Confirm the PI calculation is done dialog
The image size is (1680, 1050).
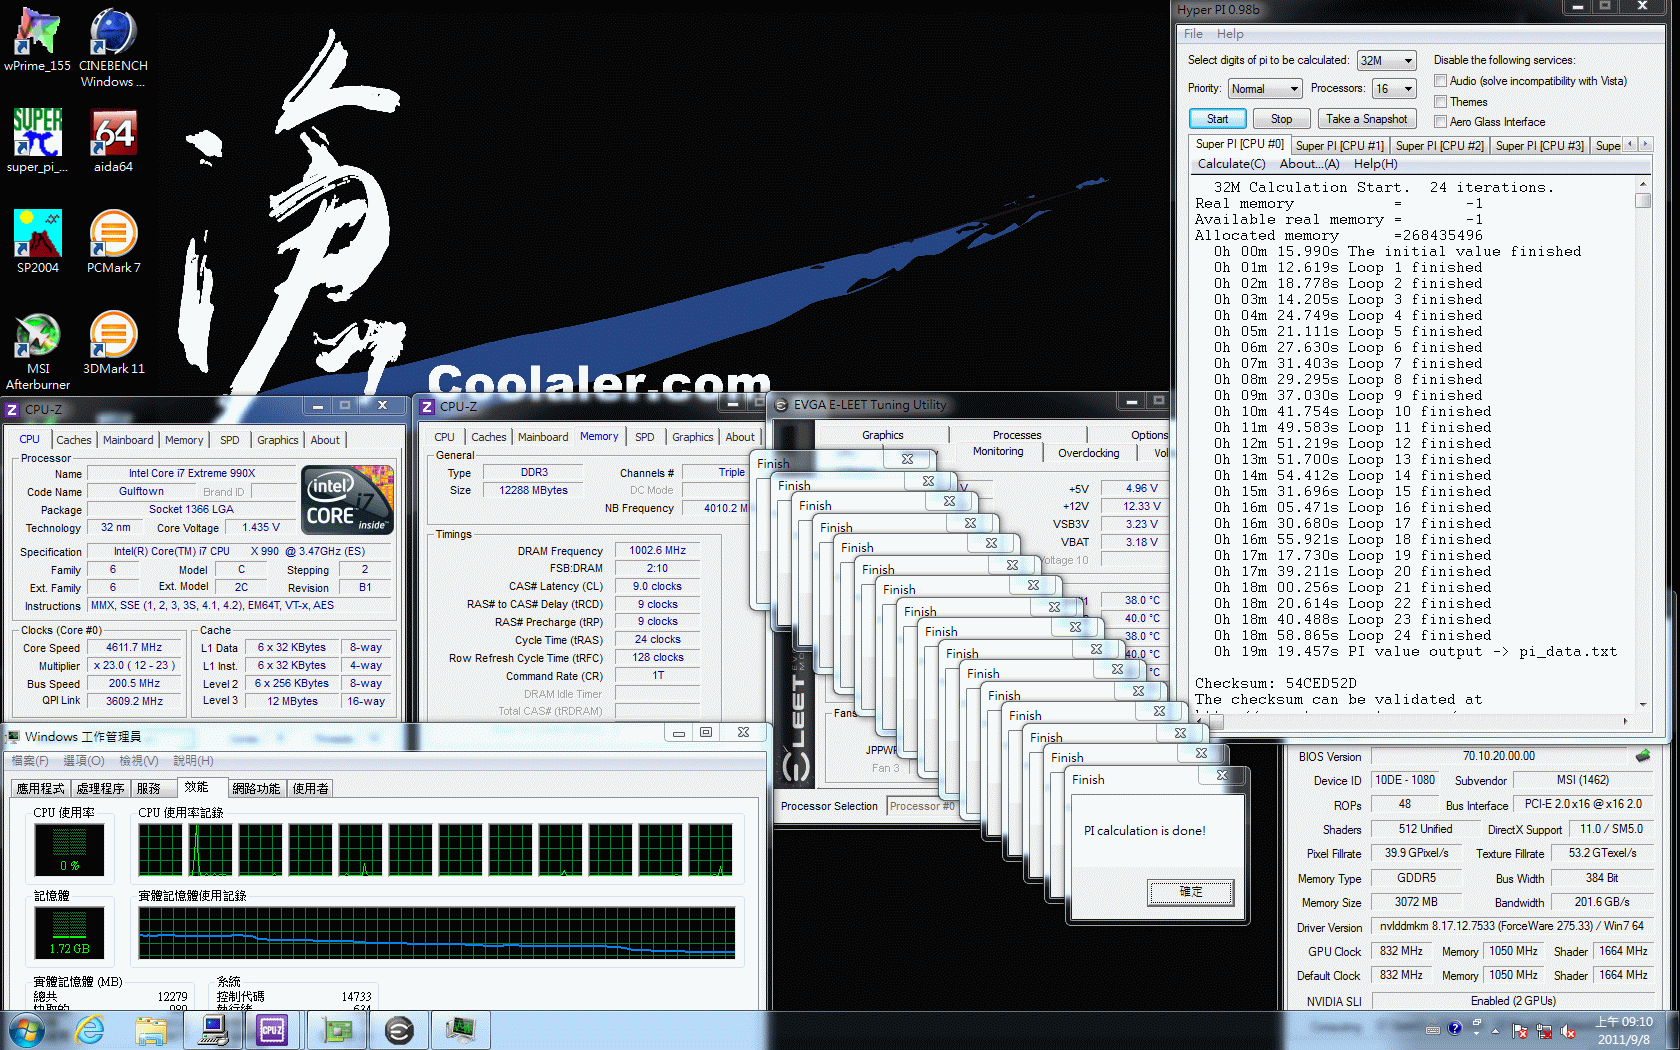pyautogui.click(x=1191, y=891)
